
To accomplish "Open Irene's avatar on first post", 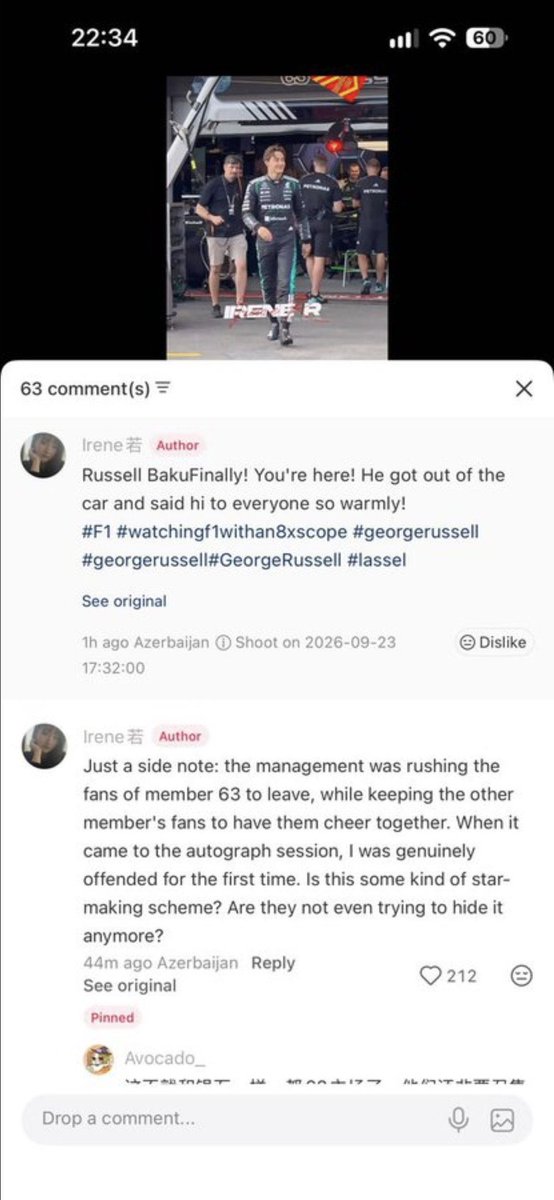I will point(44,456).
